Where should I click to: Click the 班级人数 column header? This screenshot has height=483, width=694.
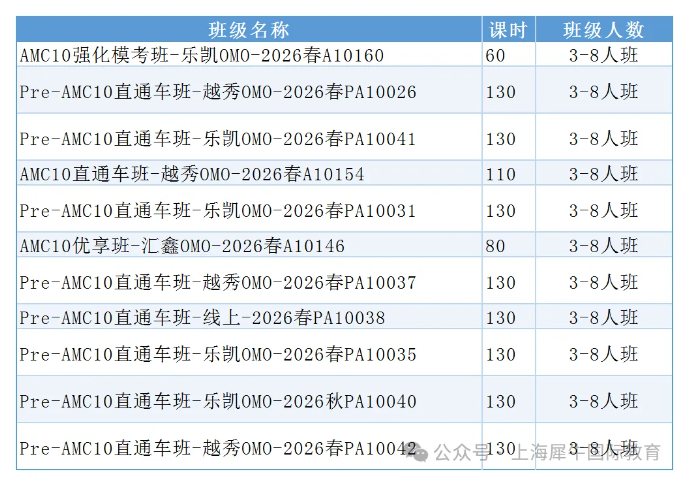tap(603, 30)
